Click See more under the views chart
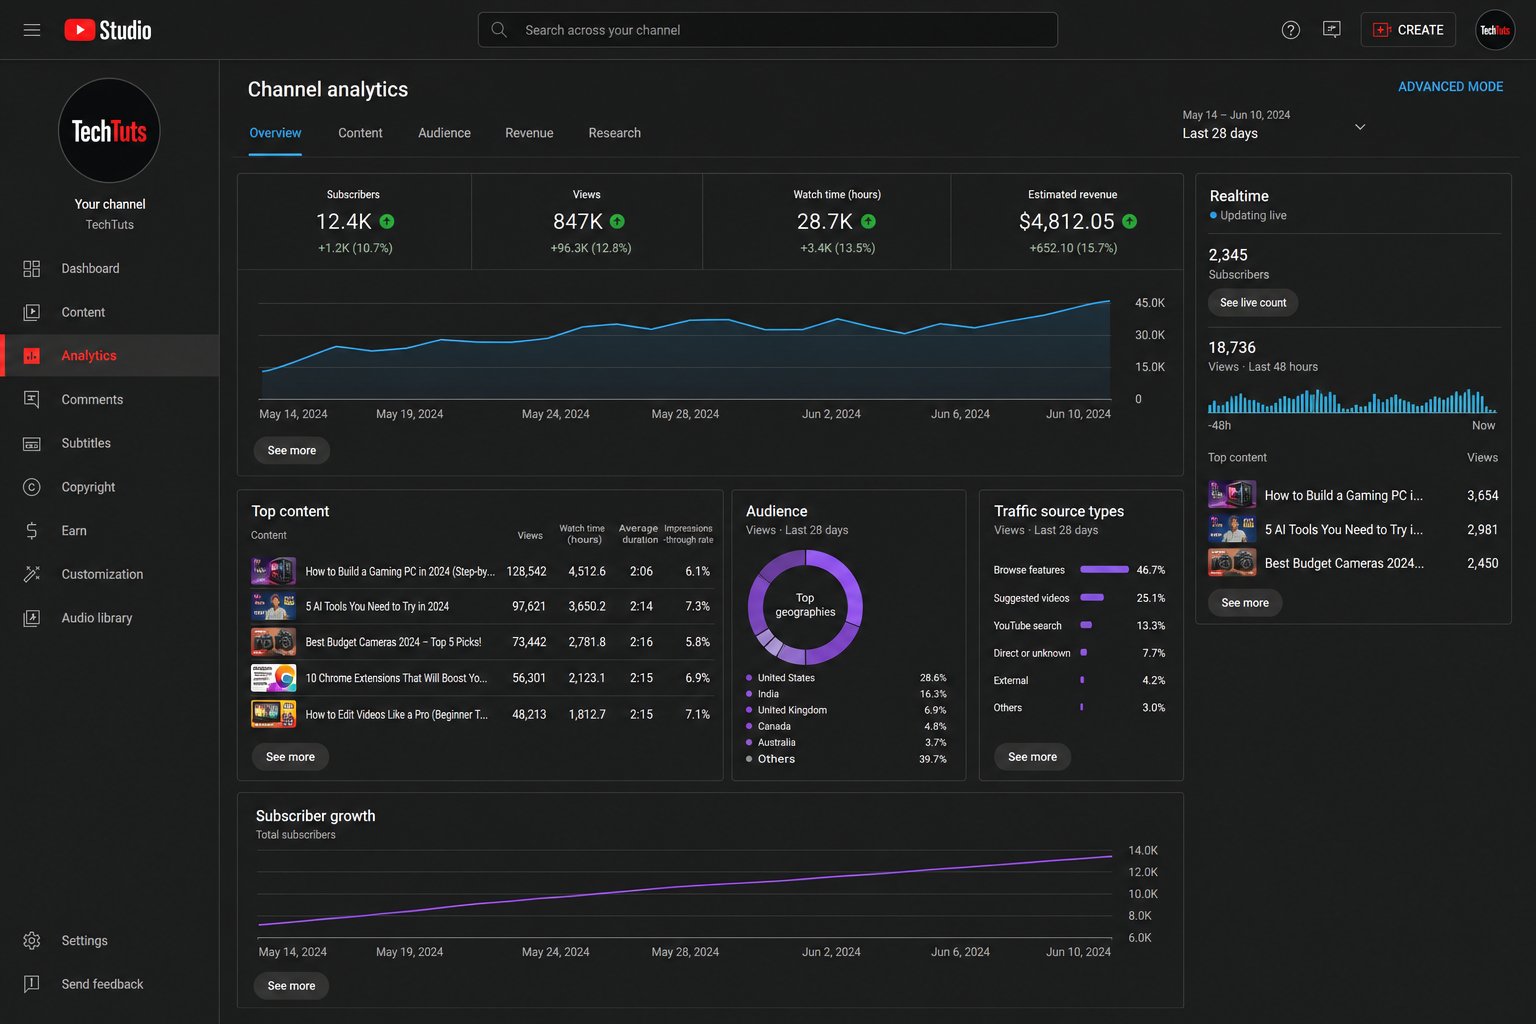Viewport: 1536px width, 1024px height. point(291,451)
